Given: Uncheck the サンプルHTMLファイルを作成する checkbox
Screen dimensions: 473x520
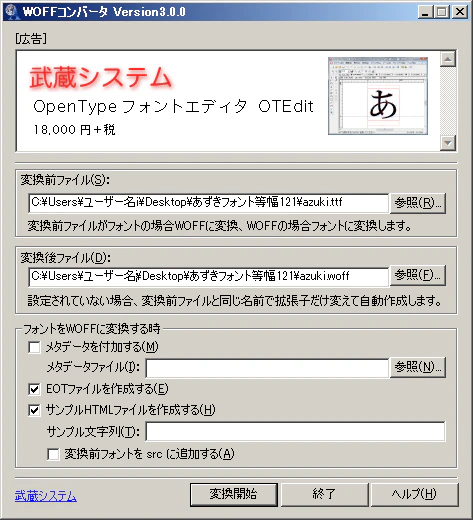Looking at the screenshot, I should coord(34,410).
